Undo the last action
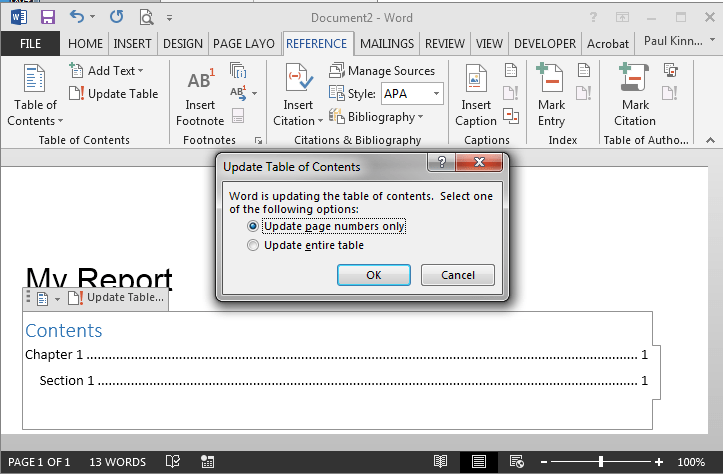Screen dimensions: 723x474 [77, 17]
